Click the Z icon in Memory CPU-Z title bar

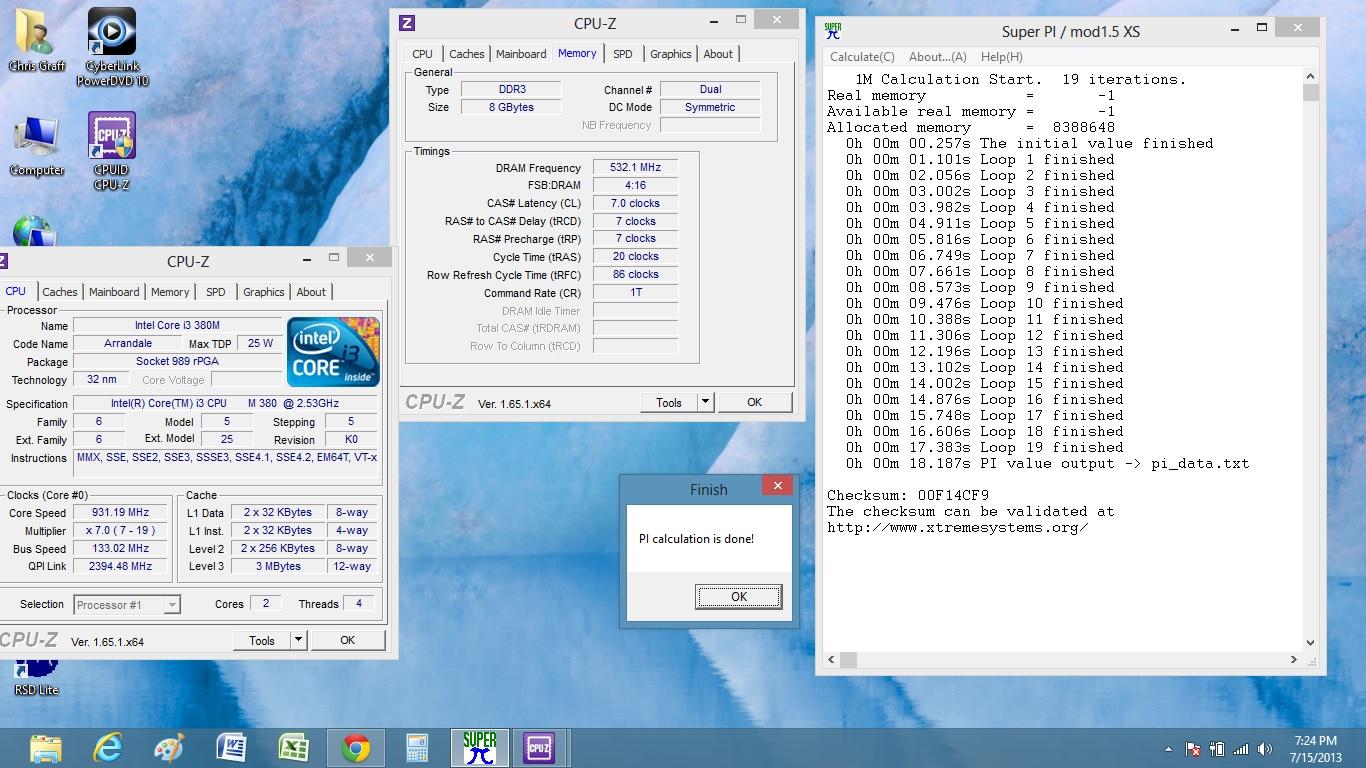point(407,23)
